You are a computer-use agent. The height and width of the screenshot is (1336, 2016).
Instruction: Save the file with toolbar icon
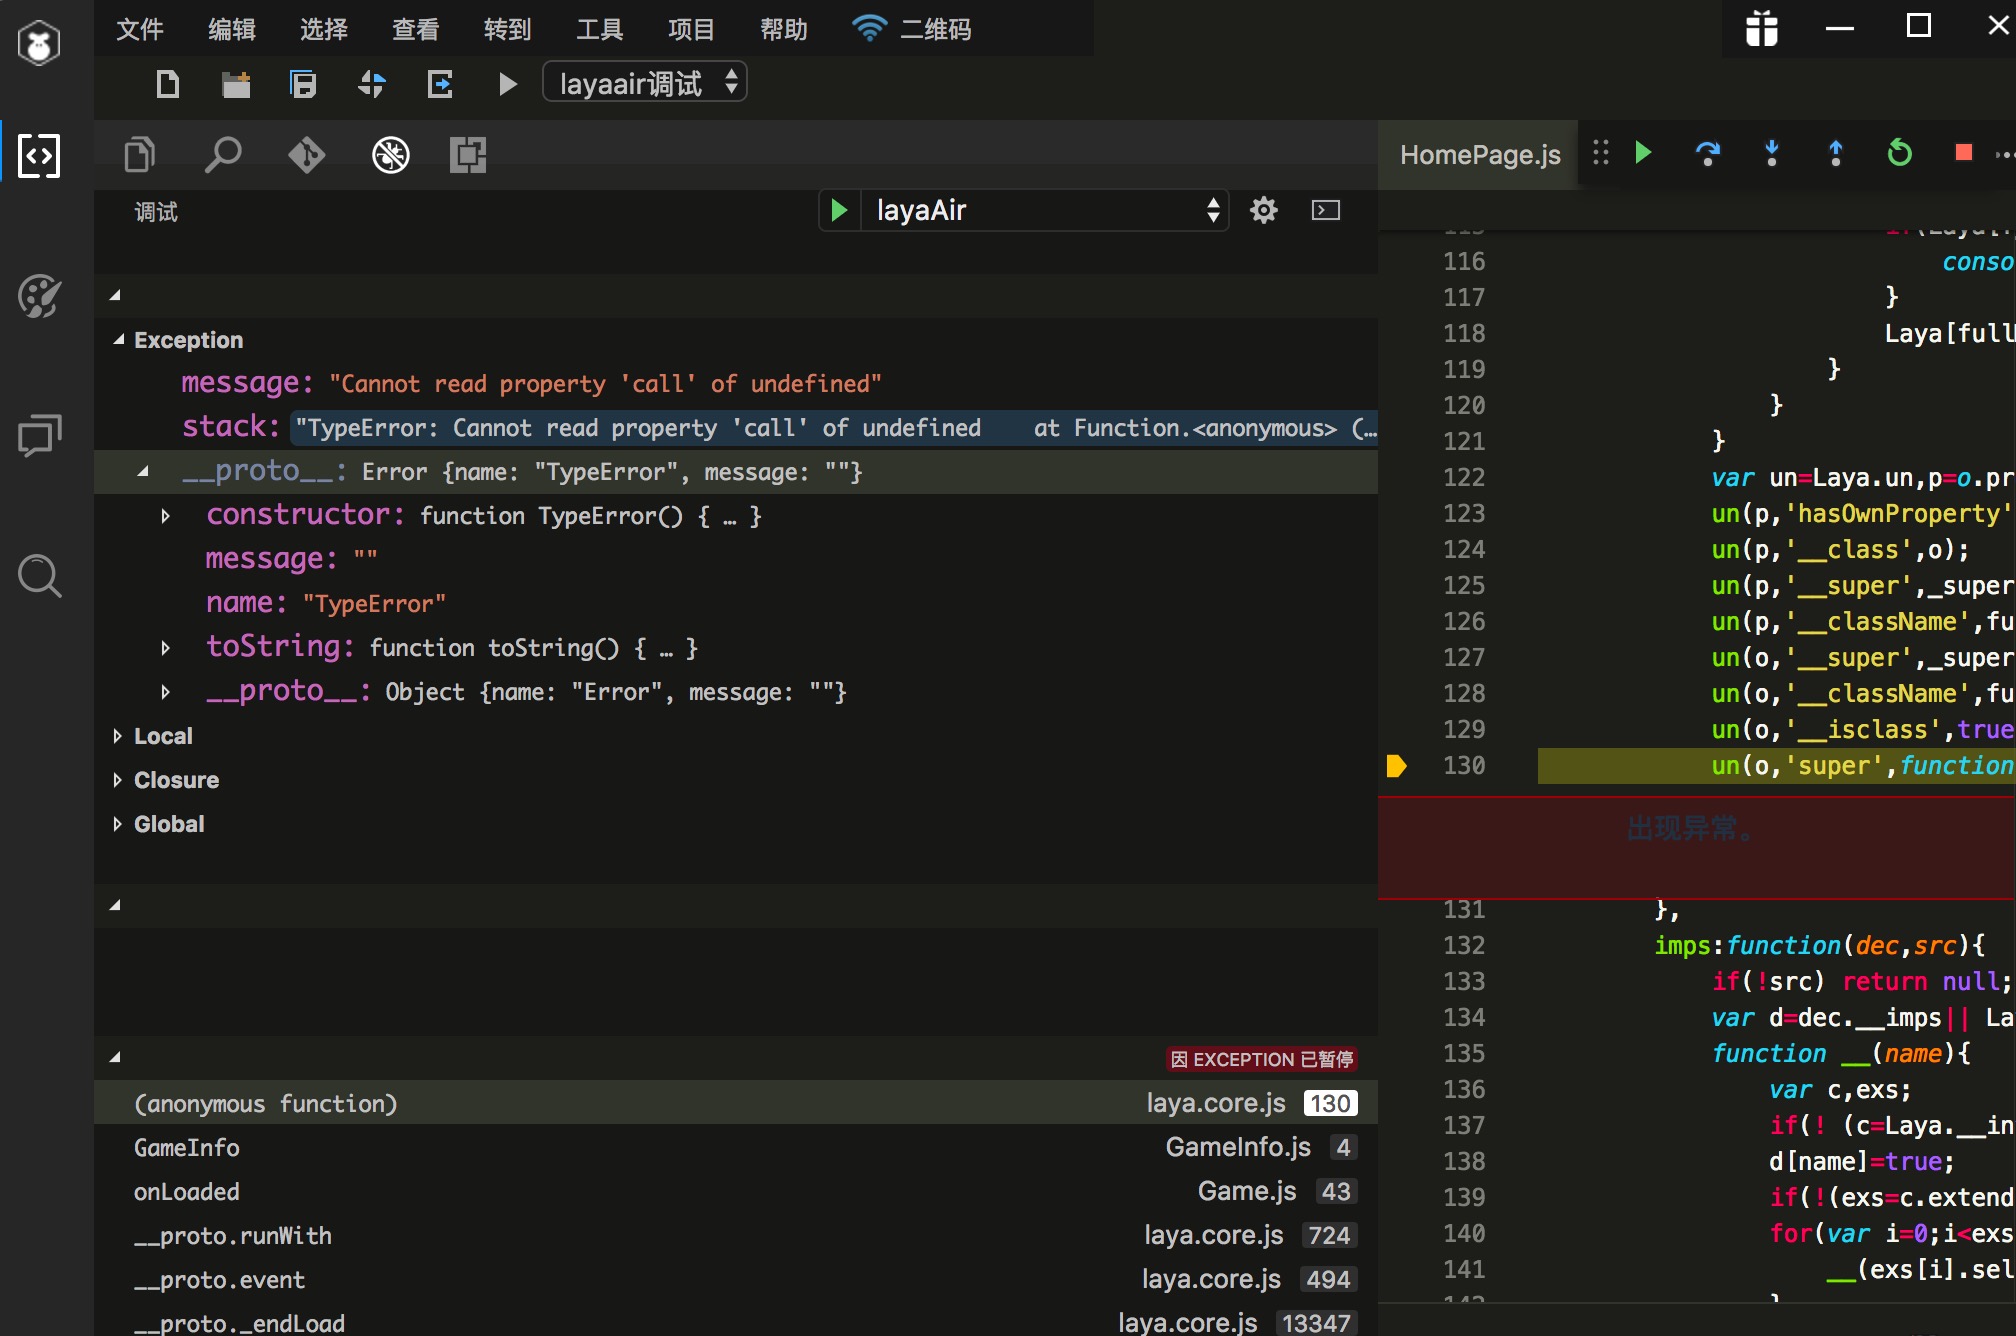(x=303, y=84)
